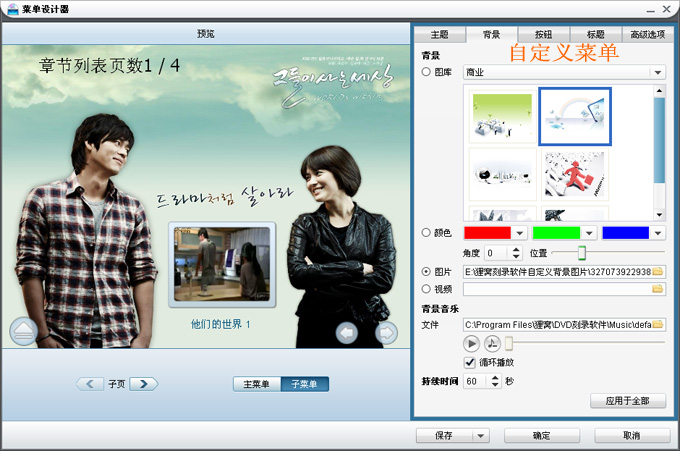Viewport: 680px width, 451px height.
Task: Click the 持续时间 value field showing 60
Action: coord(477,381)
